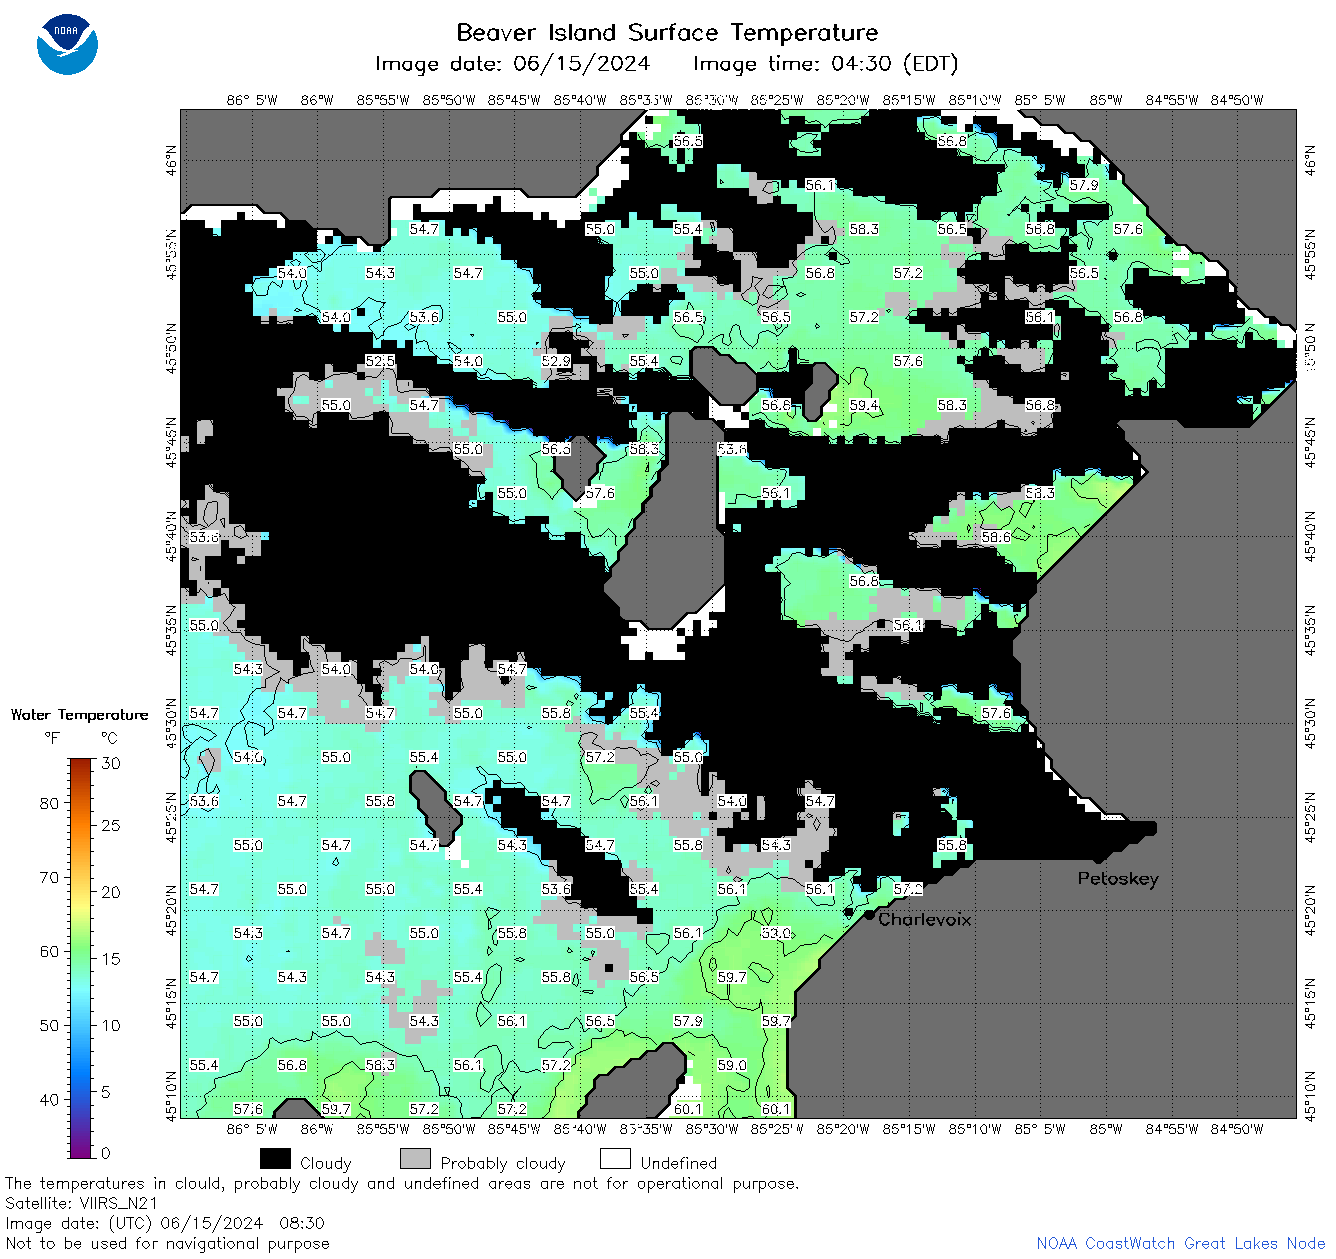Image resolution: width=1336 pixels, height=1259 pixels.
Task: Click the 63.0 temperature reading near Charlevoix
Action: [x=776, y=933]
